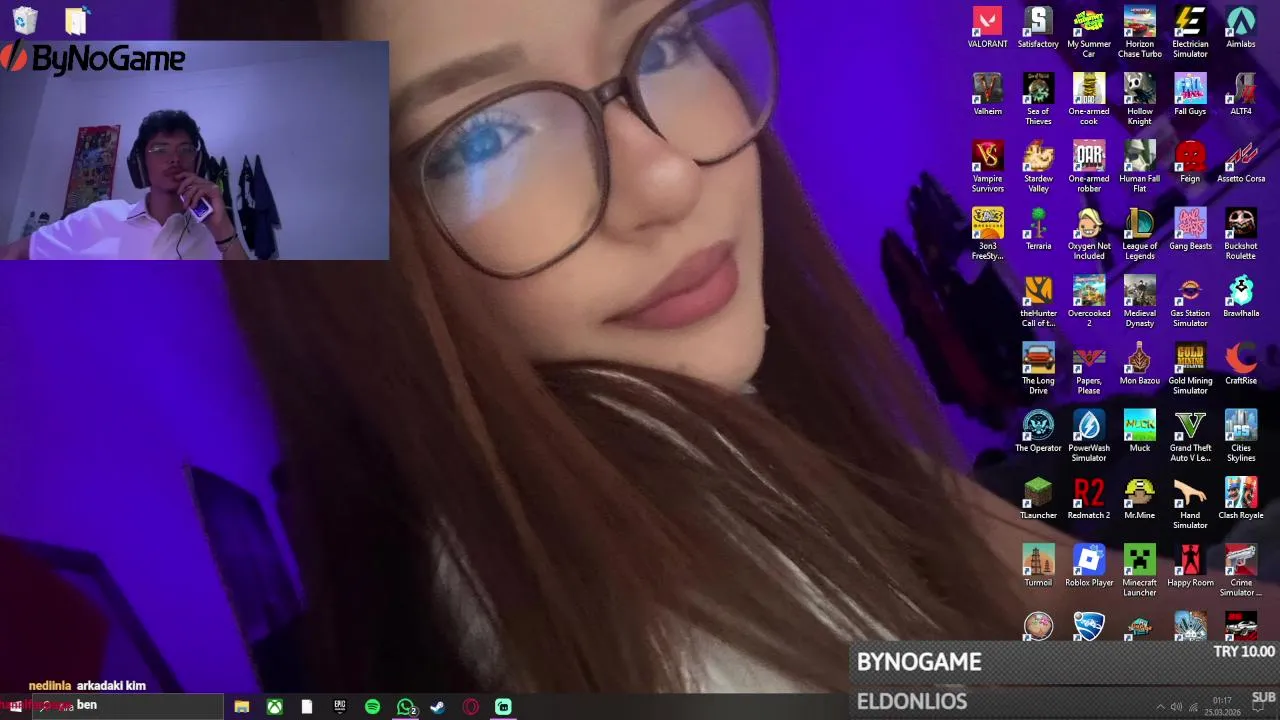The image size is (1280, 720).
Task: Open the Human Fall Flat shortcut
Action: point(1139,166)
